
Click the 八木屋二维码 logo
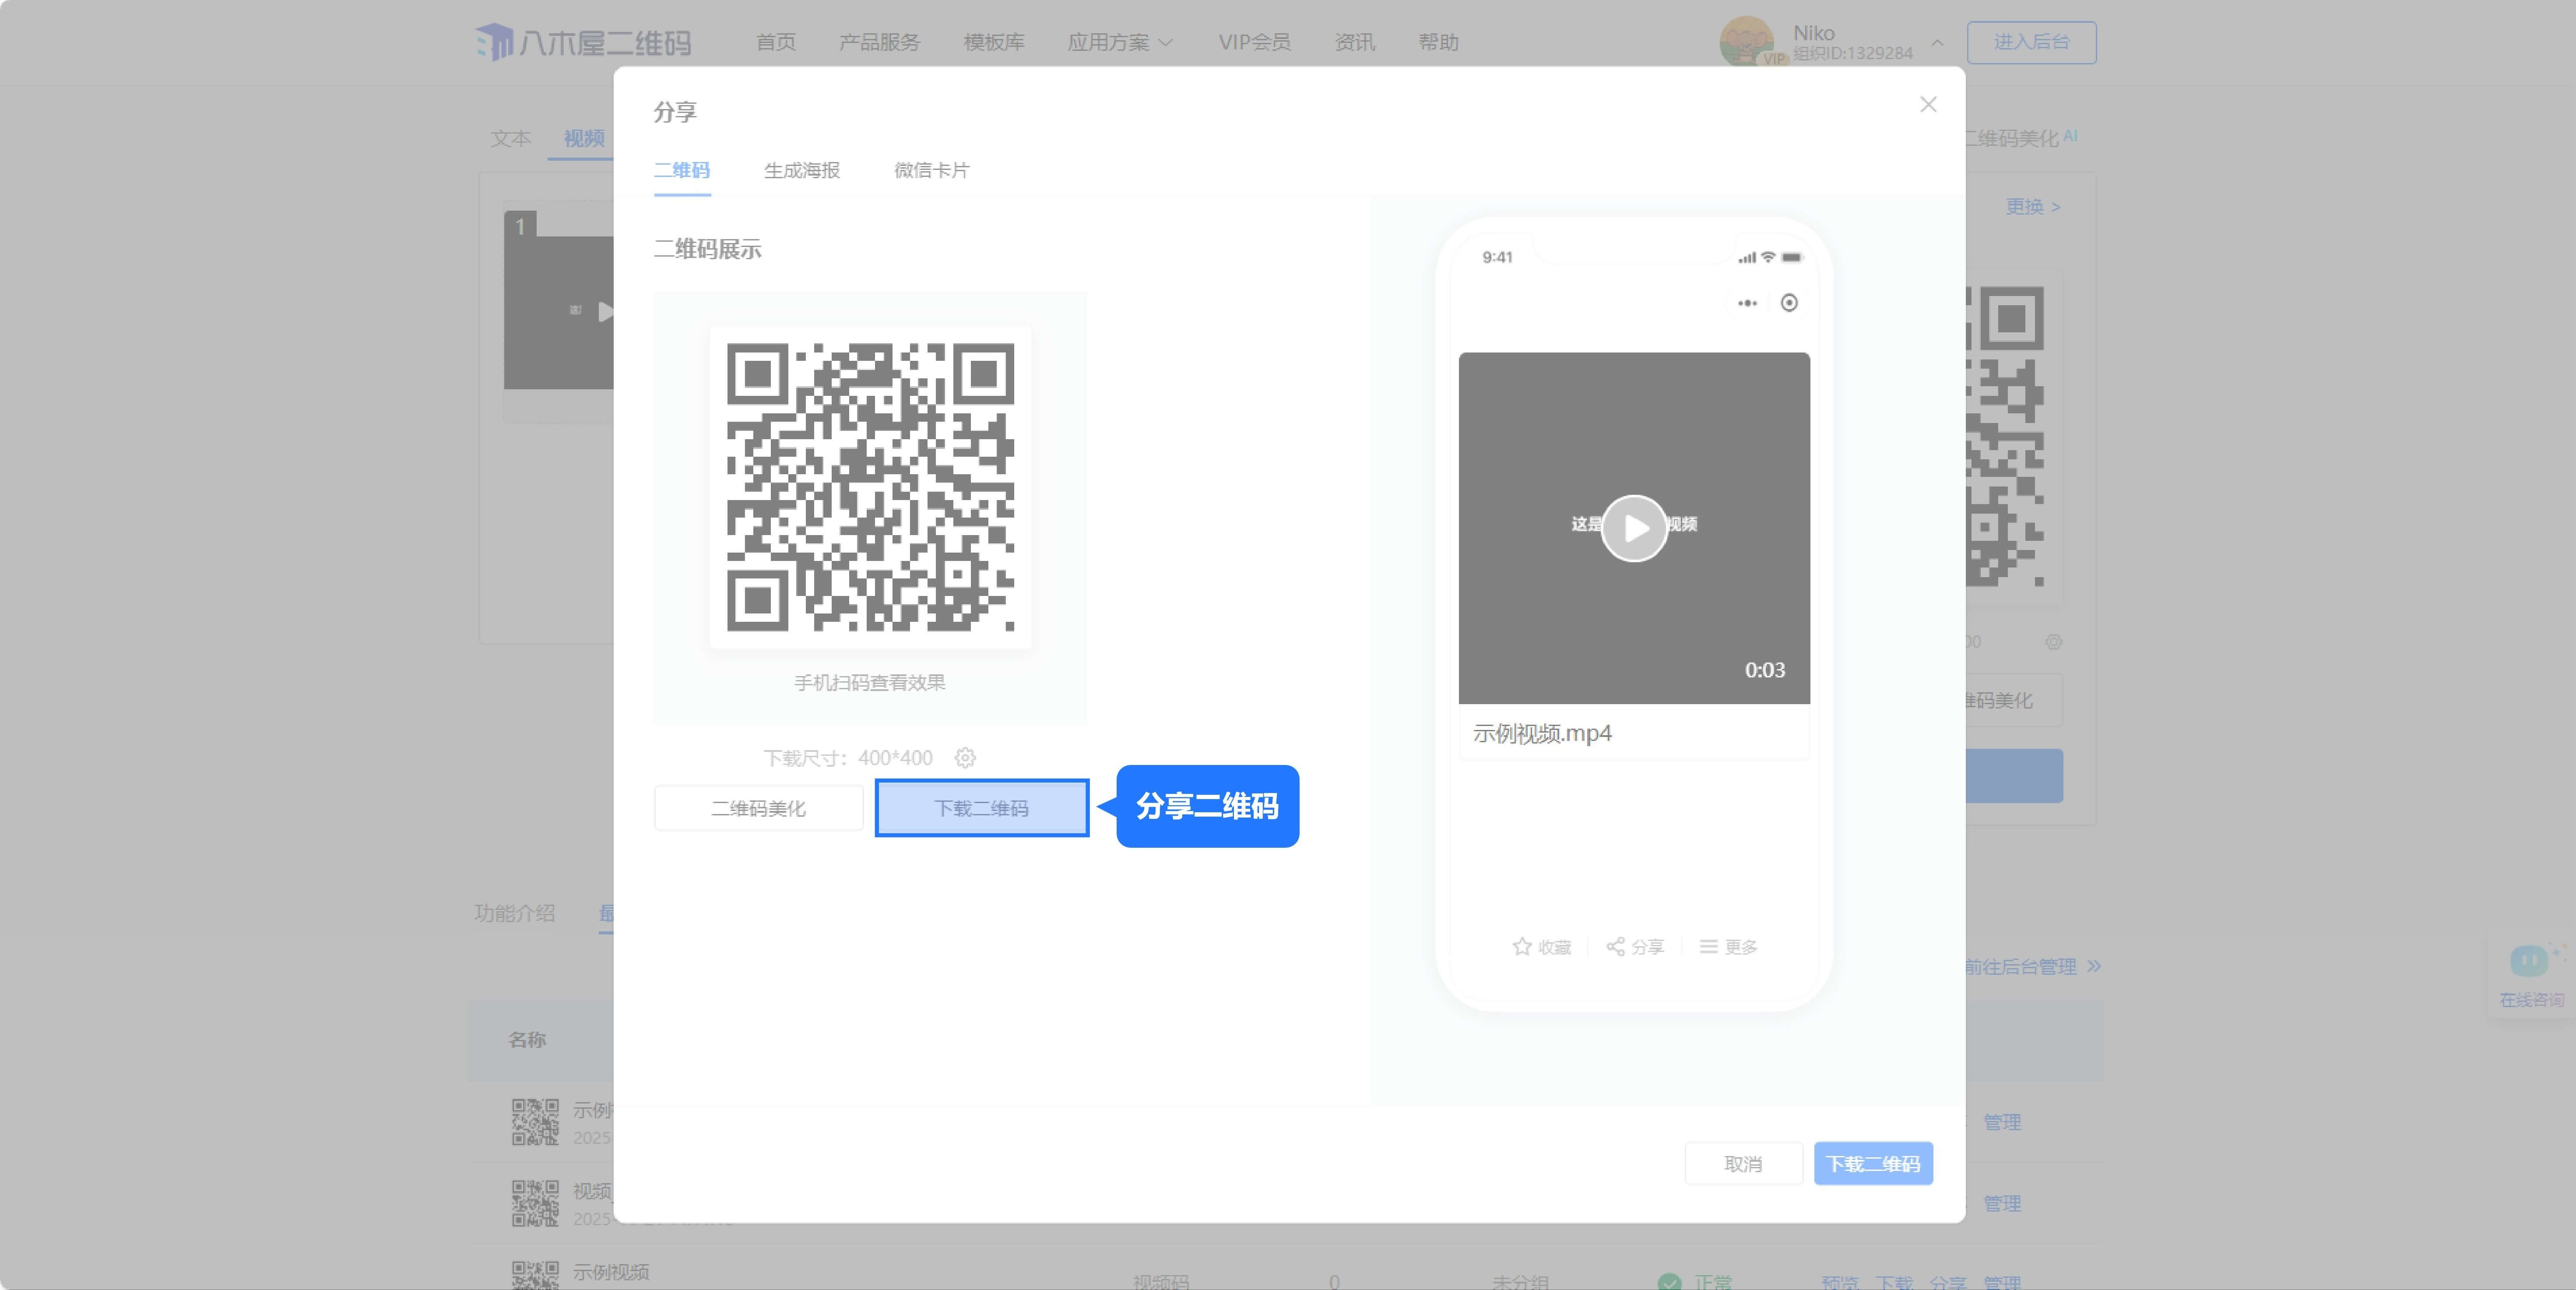(584, 42)
